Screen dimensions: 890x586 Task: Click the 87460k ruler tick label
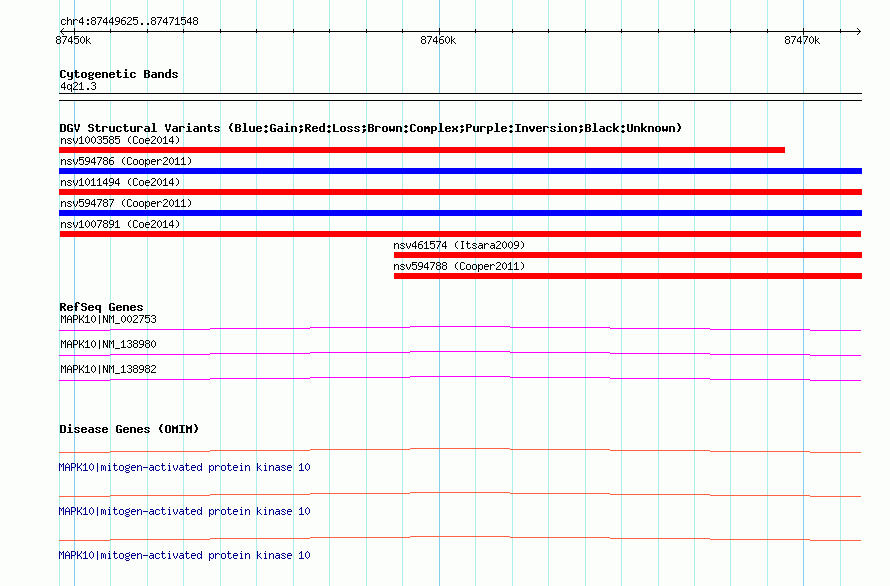click(x=438, y=40)
